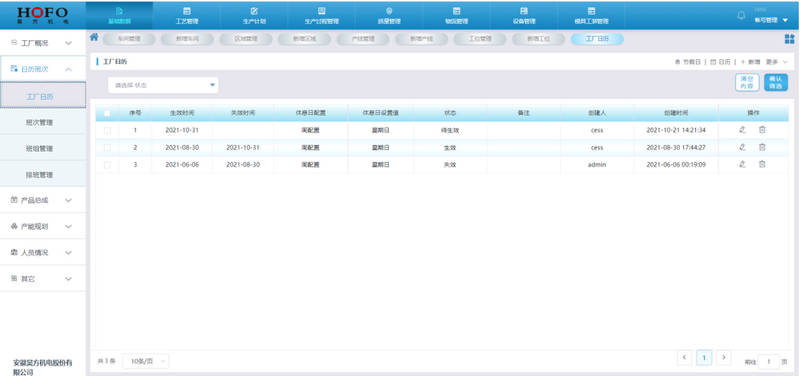Go to the next page arrow
The width and height of the screenshot is (800, 376).
723,358
